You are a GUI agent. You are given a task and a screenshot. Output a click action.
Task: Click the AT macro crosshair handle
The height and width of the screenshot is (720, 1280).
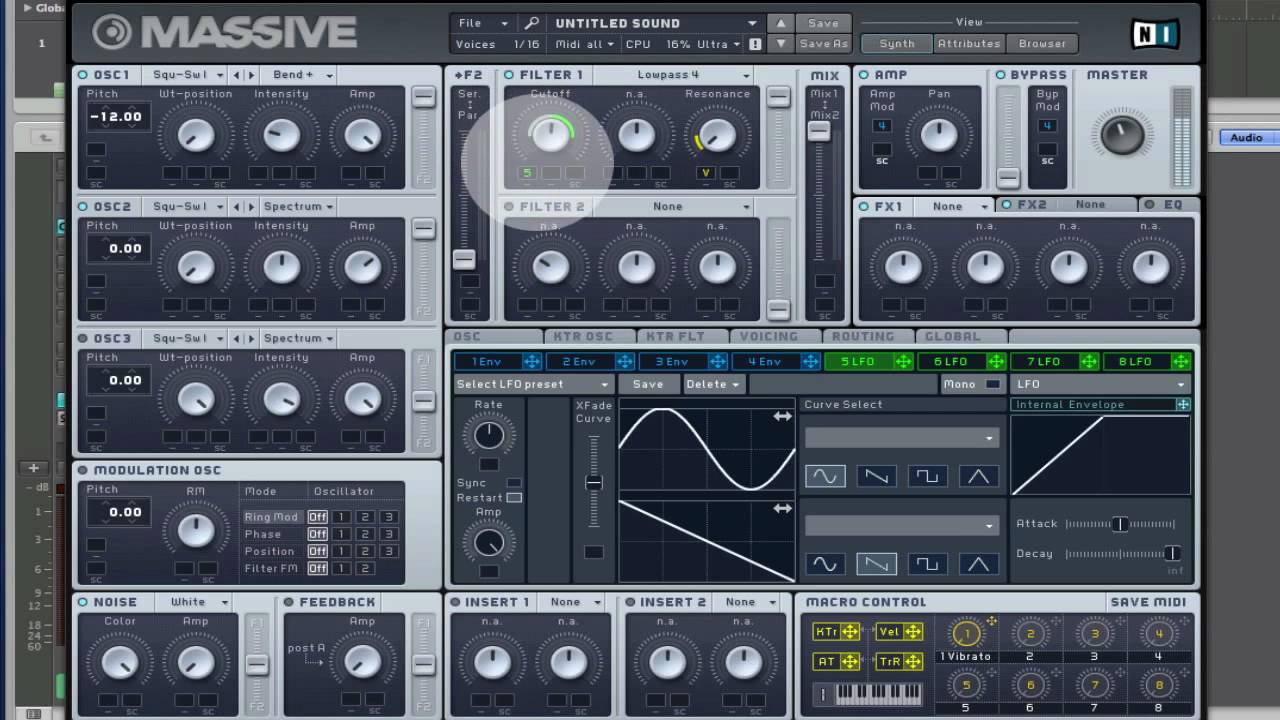click(x=850, y=661)
